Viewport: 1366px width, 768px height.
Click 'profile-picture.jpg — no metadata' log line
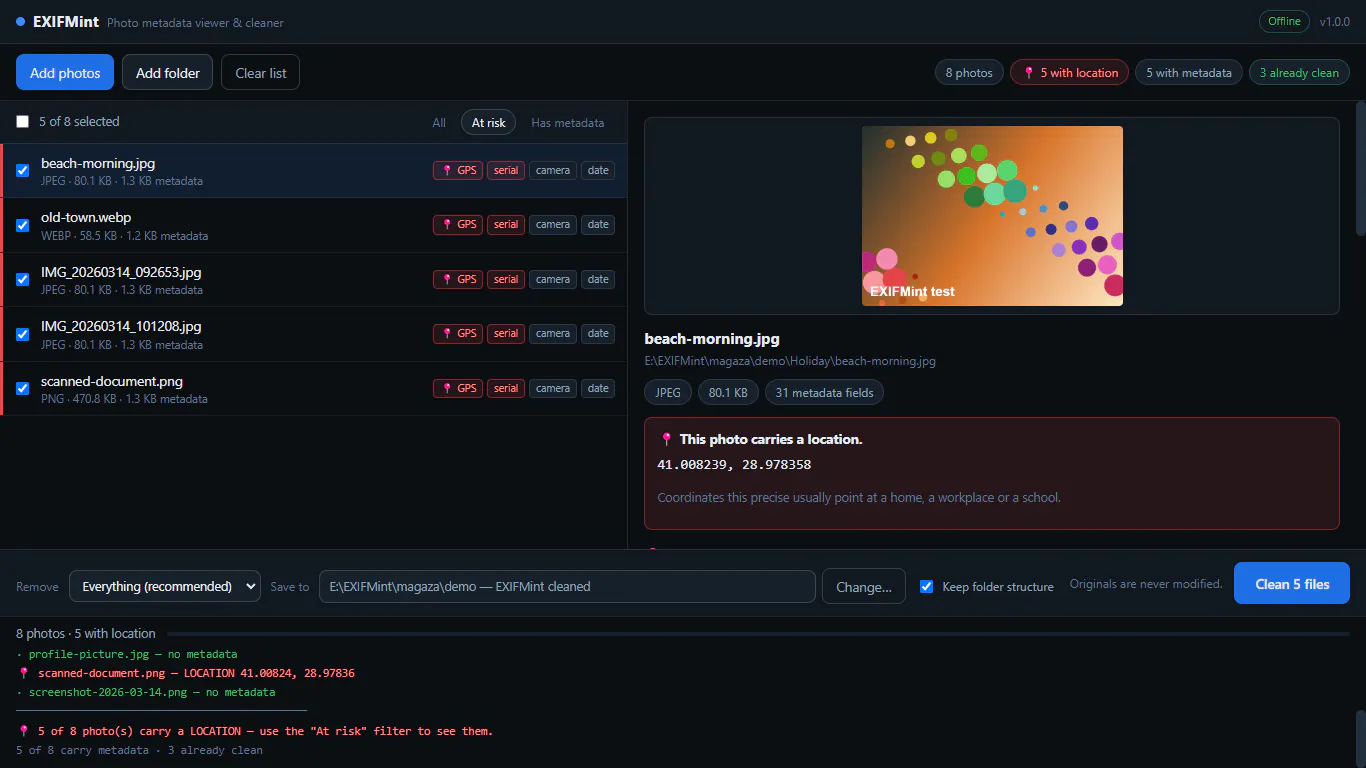coord(127,654)
